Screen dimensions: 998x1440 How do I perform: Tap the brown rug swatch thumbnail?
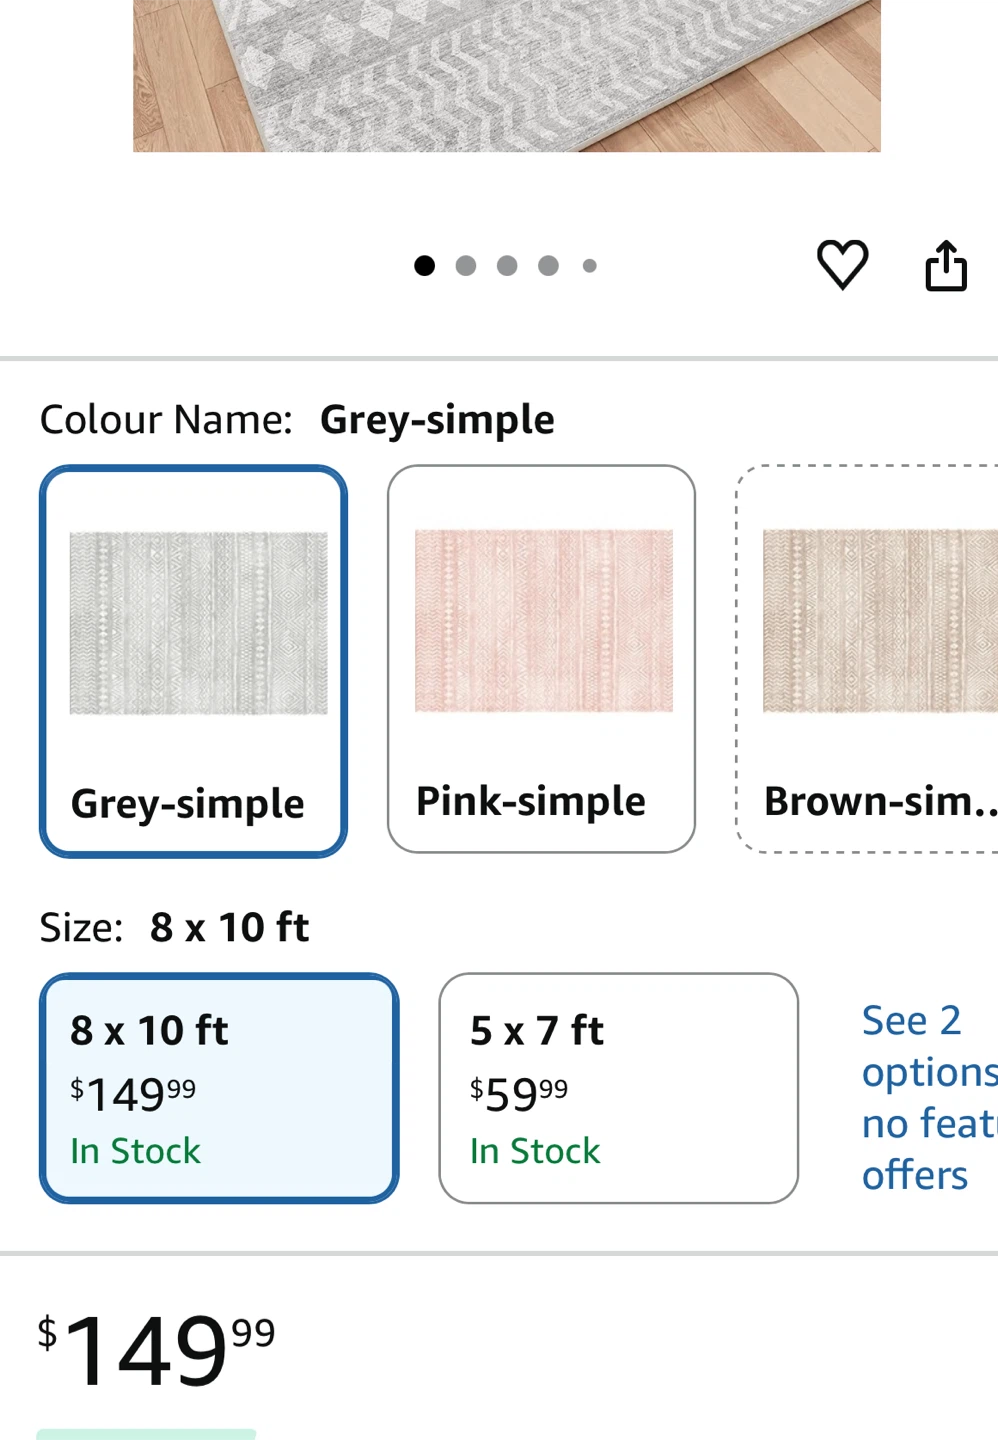[x=880, y=620]
